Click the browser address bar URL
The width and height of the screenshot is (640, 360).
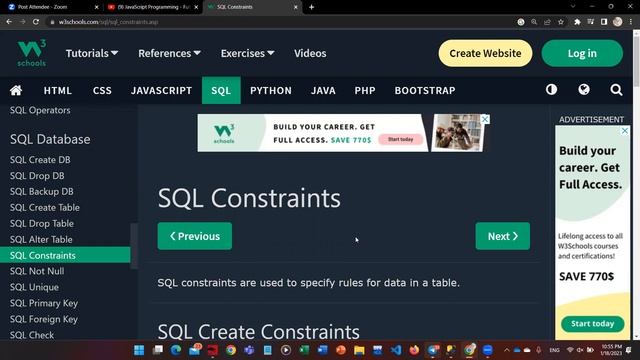108,22
